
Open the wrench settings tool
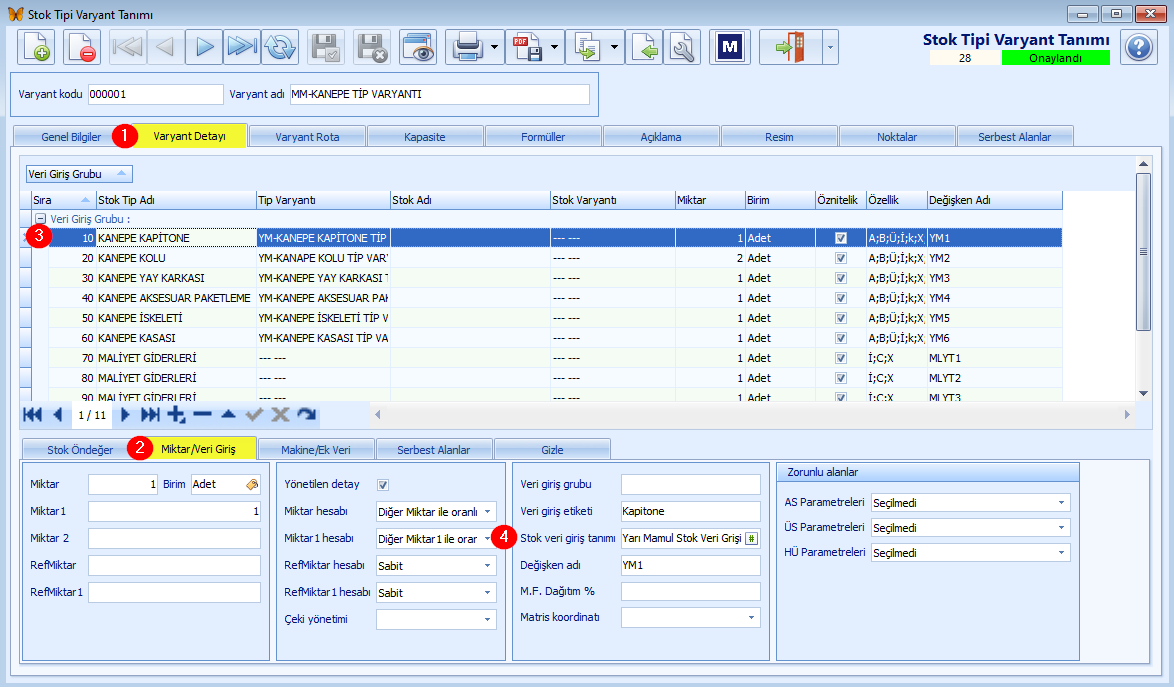[x=682, y=47]
